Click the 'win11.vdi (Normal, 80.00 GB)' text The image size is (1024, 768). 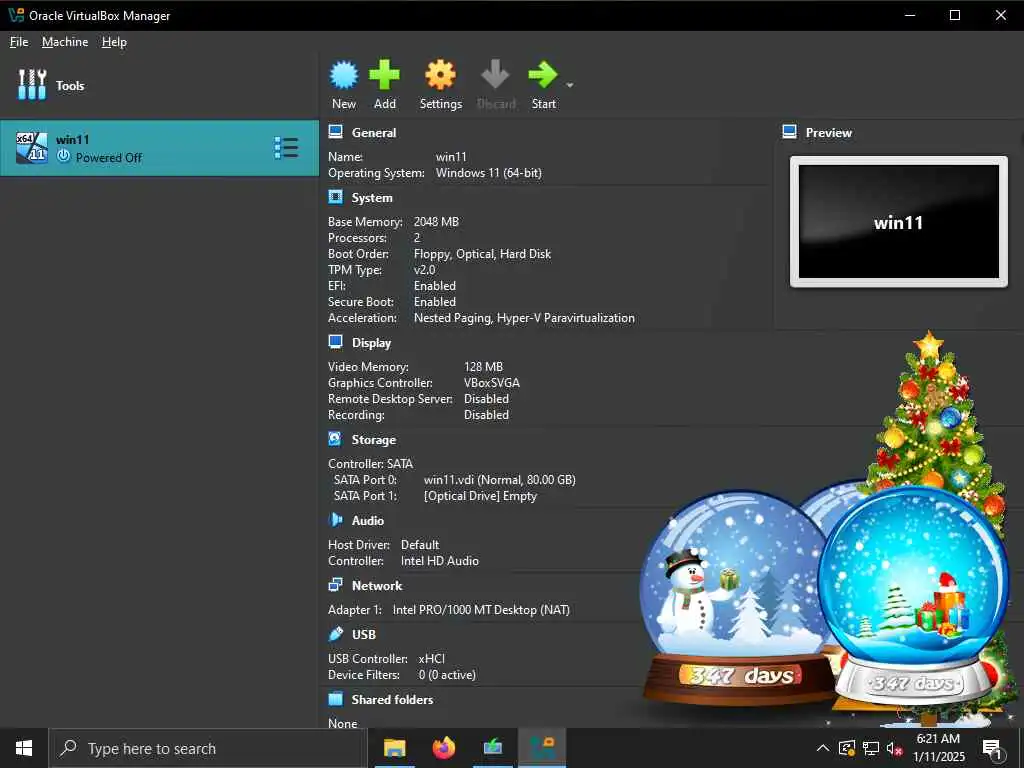point(500,480)
